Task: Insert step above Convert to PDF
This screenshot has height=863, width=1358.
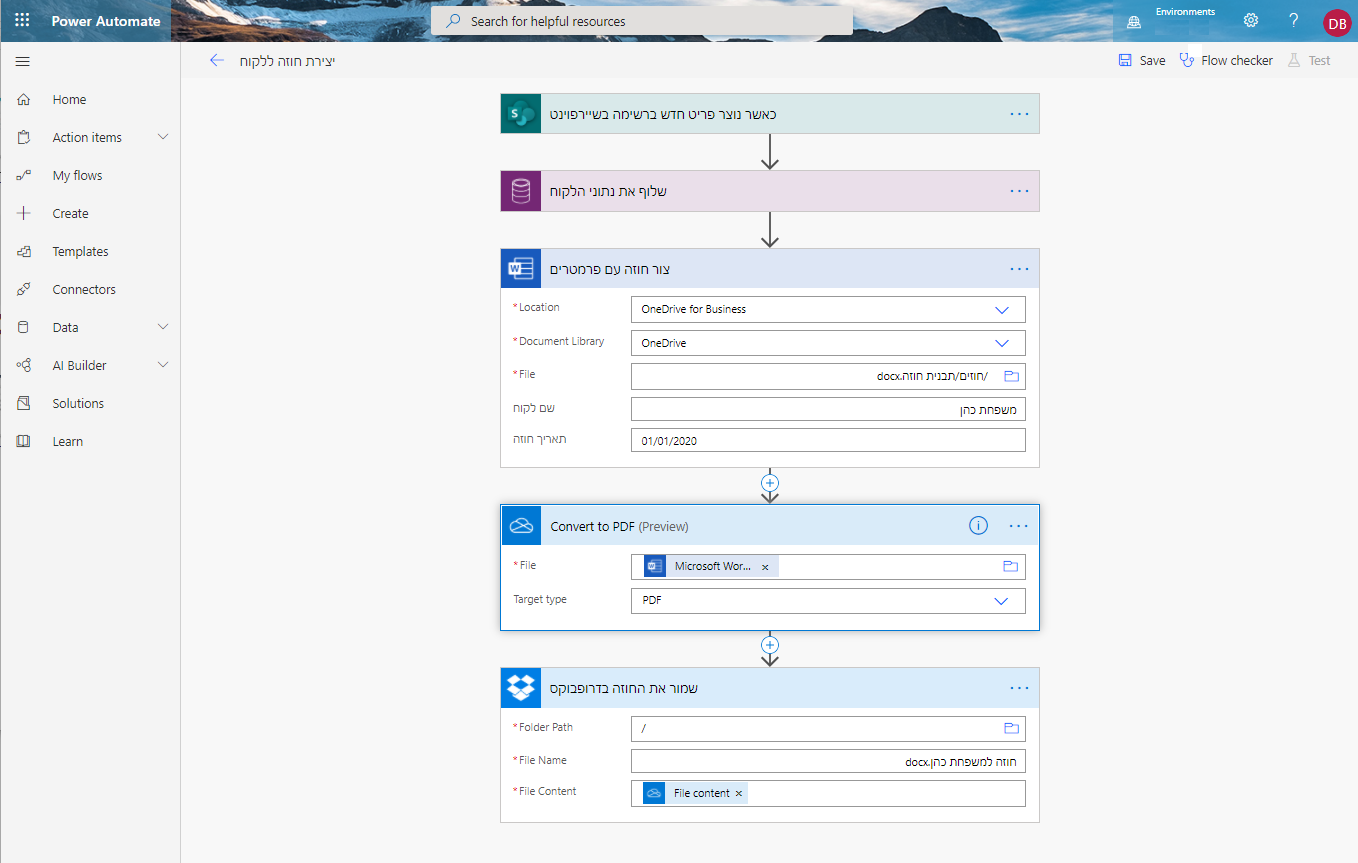Action: click(770, 482)
